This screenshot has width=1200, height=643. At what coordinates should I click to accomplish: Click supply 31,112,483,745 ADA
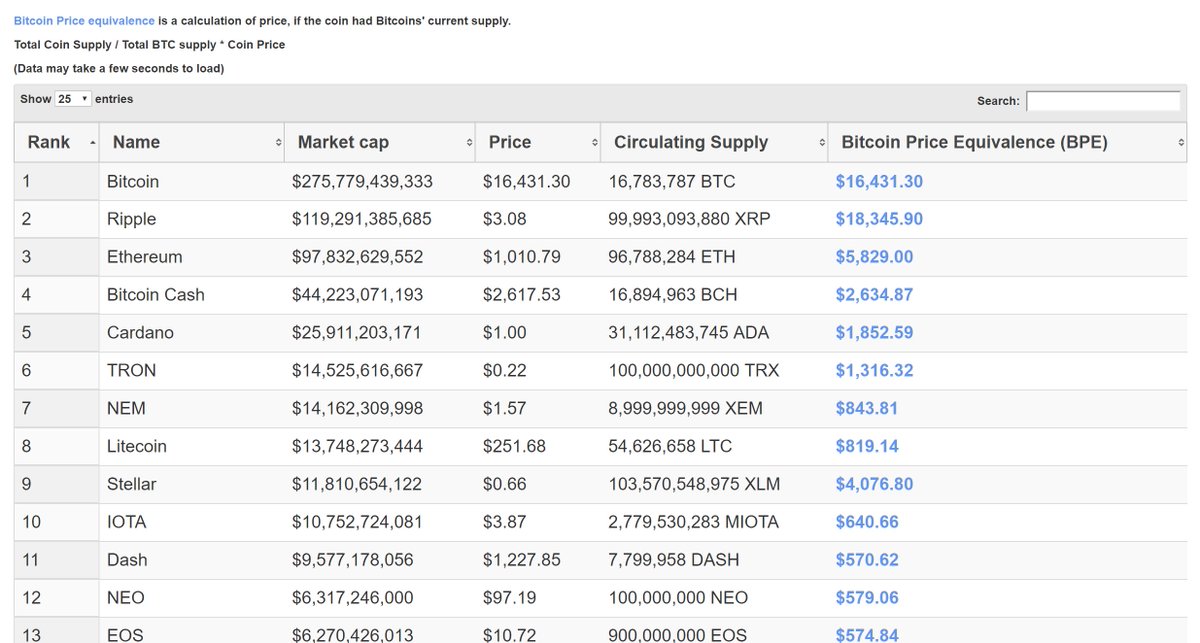[690, 333]
